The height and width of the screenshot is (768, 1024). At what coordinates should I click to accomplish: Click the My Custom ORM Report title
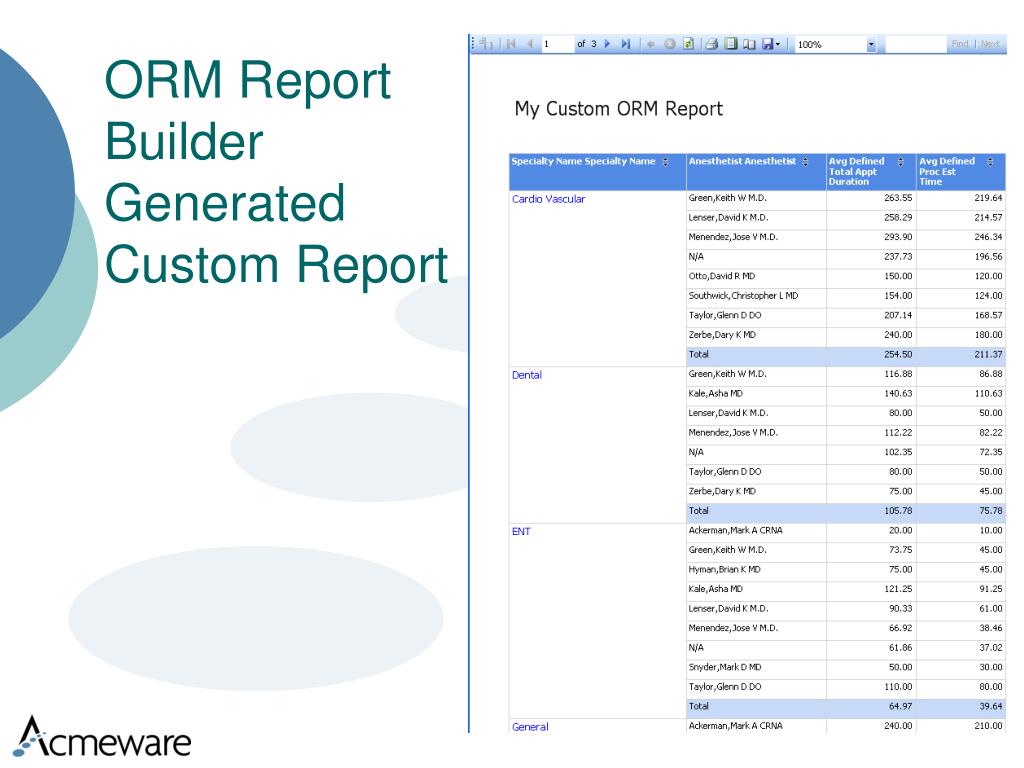[x=618, y=108]
